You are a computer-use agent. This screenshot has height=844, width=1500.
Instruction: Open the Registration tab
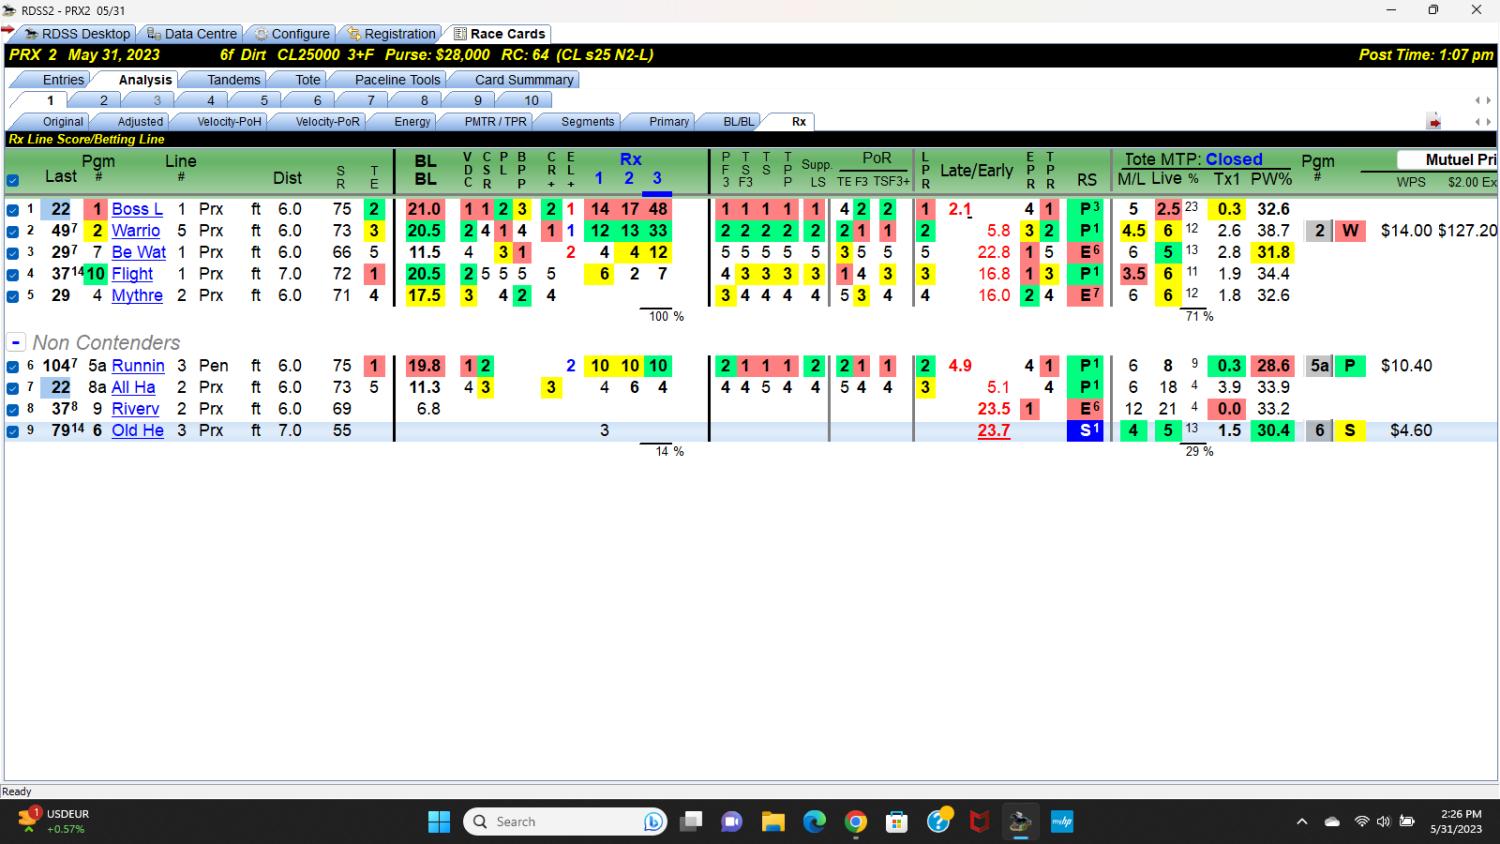coord(392,34)
